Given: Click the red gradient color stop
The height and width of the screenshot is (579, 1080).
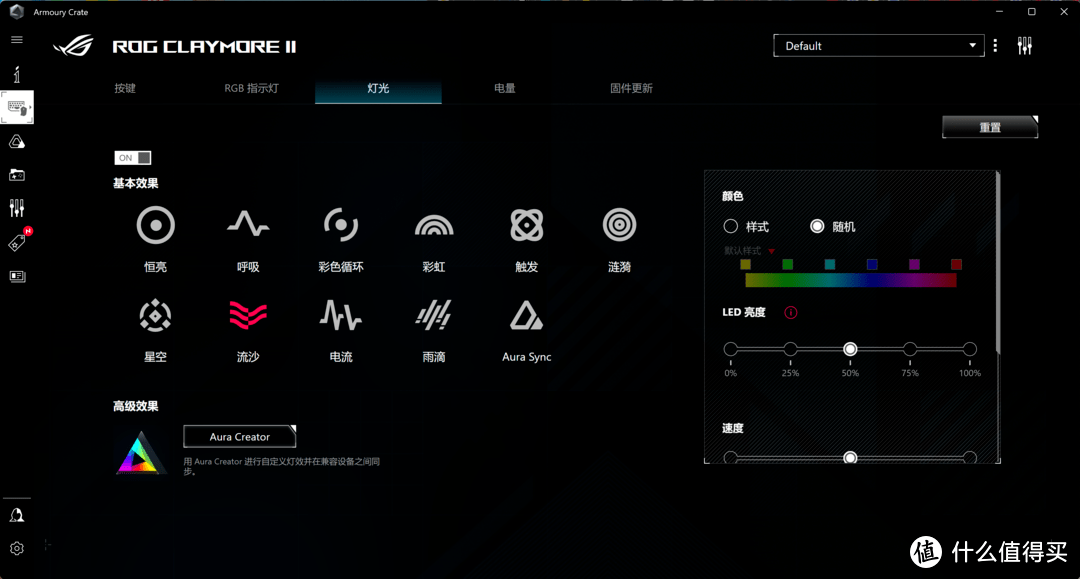Looking at the screenshot, I should (x=956, y=264).
